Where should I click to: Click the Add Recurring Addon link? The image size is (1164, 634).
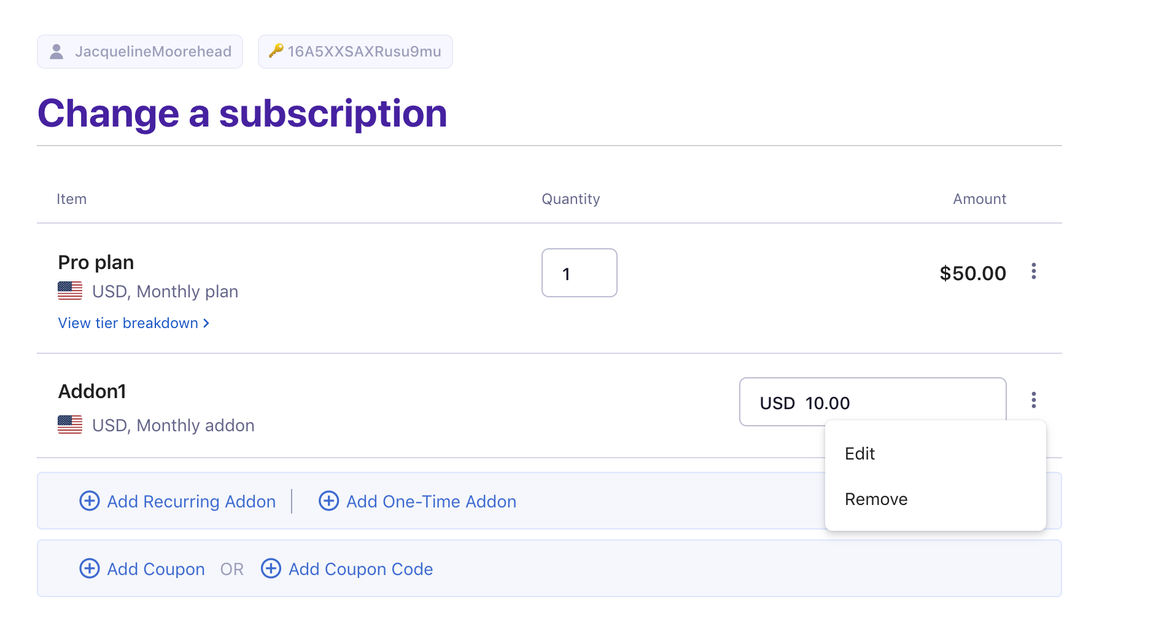(191, 502)
